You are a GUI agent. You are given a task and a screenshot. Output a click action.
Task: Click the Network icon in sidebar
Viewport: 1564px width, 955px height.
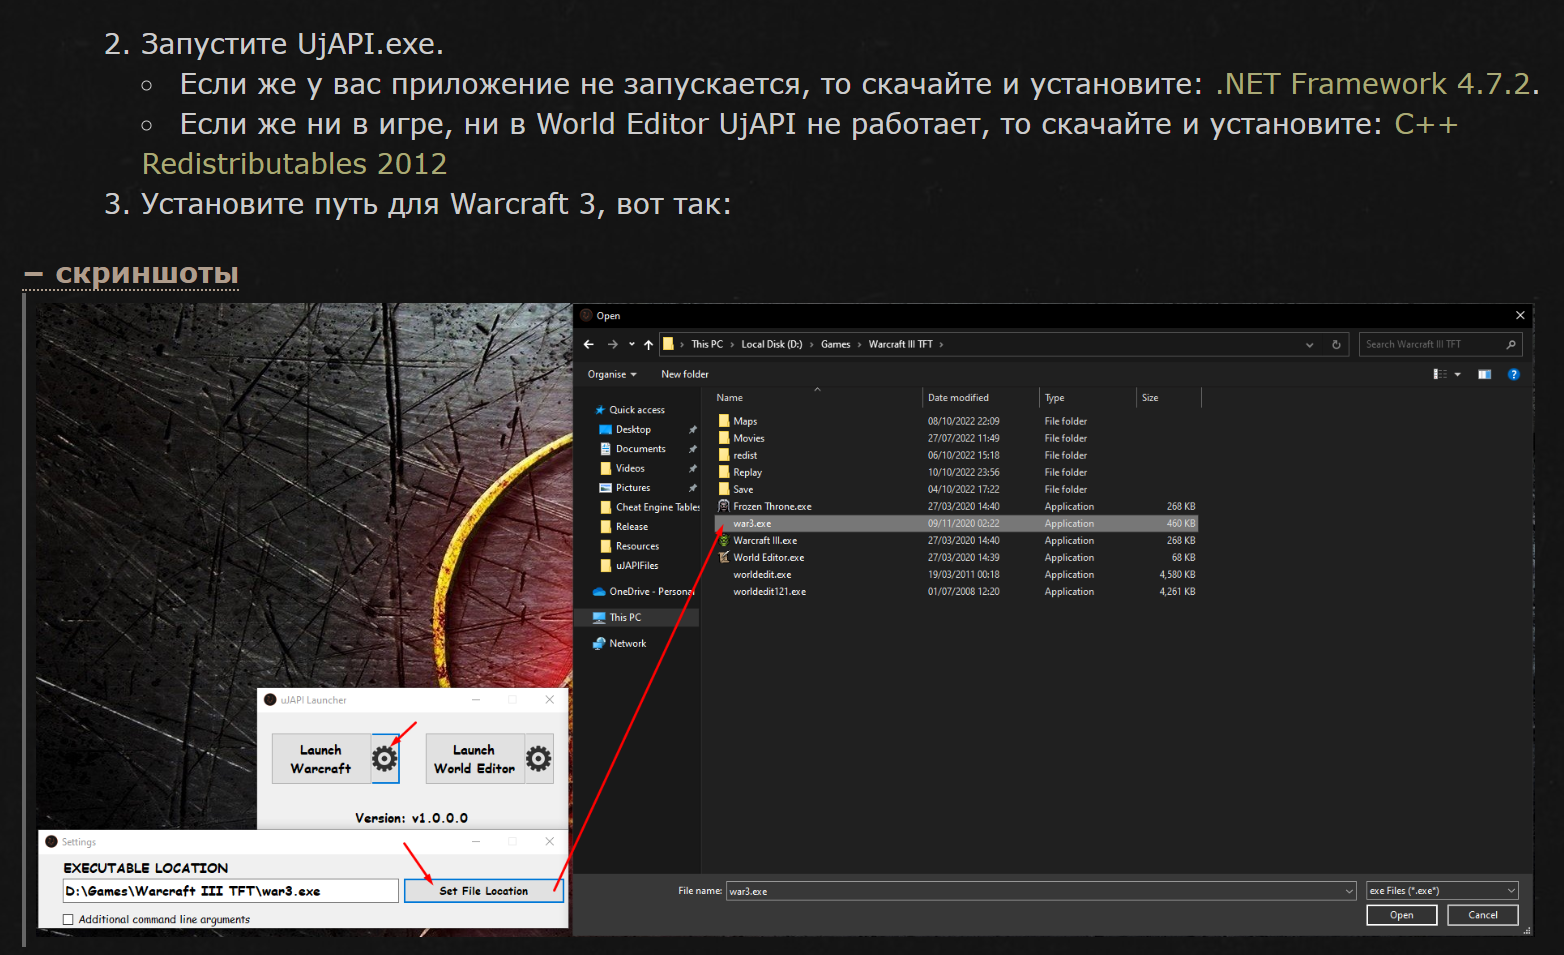pyautogui.click(x=599, y=644)
